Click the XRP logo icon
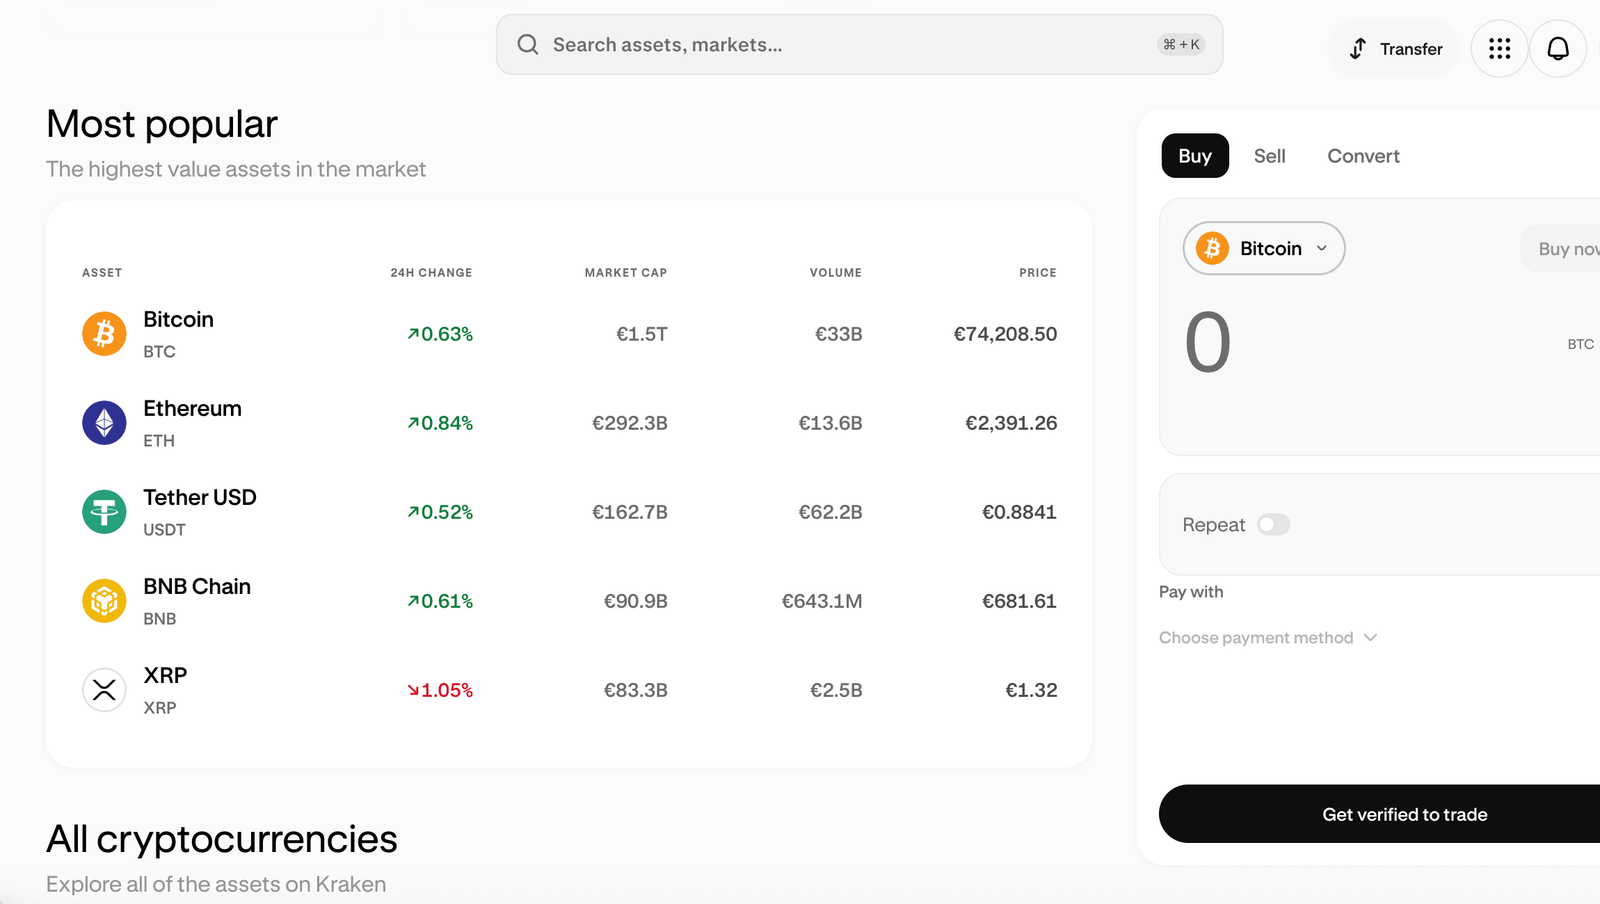The height and width of the screenshot is (904, 1600). coord(104,690)
